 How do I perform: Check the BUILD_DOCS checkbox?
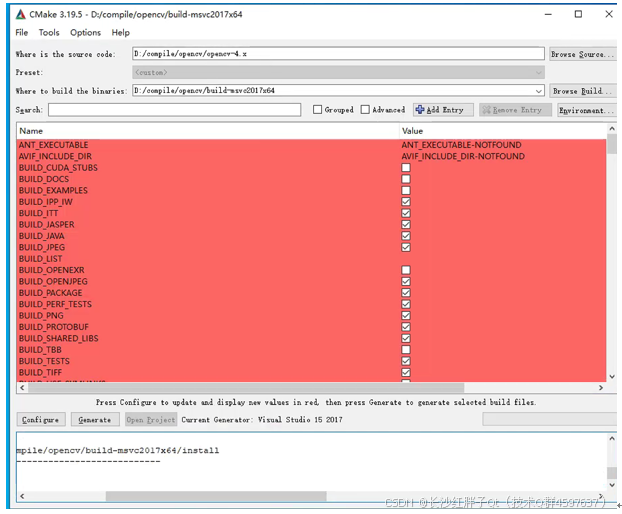coord(406,179)
